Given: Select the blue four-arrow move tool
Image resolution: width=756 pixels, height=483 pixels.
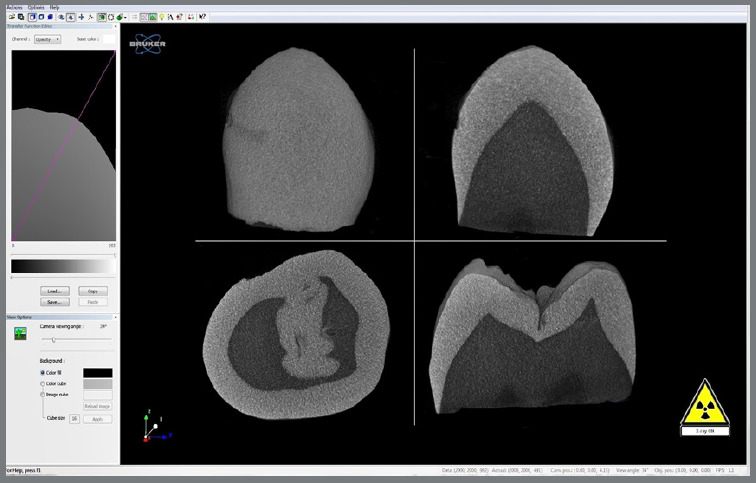Looking at the screenshot, I should [81, 17].
